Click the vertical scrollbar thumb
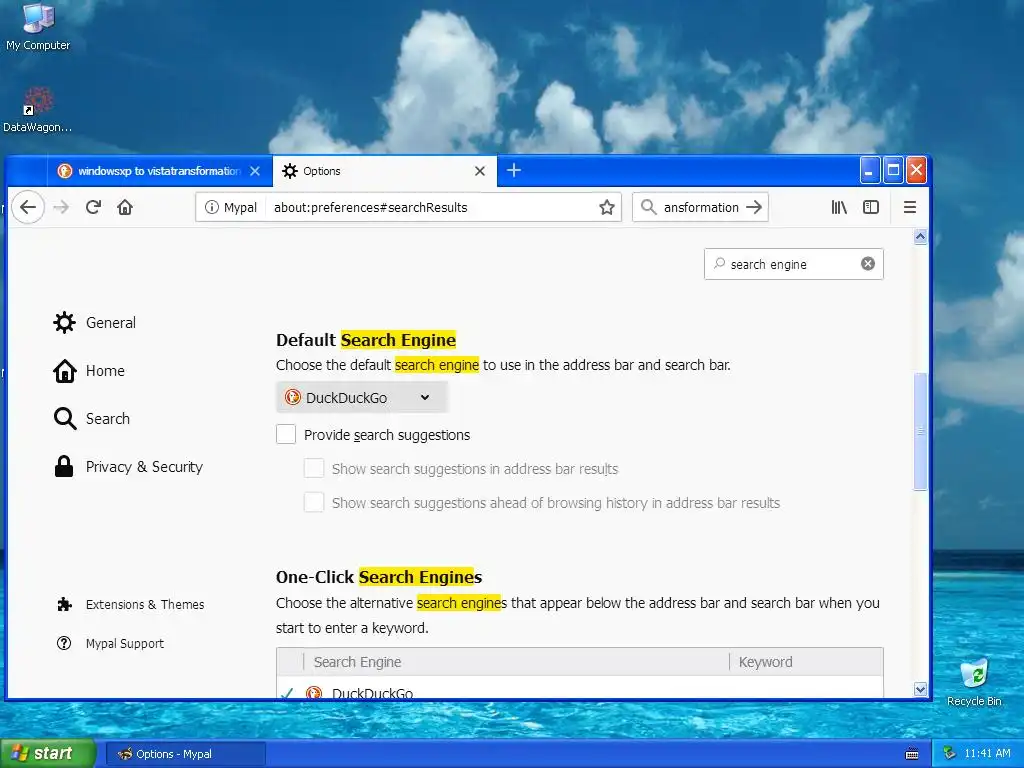Viewport: 1024px width, 768px height. (920, 431)
